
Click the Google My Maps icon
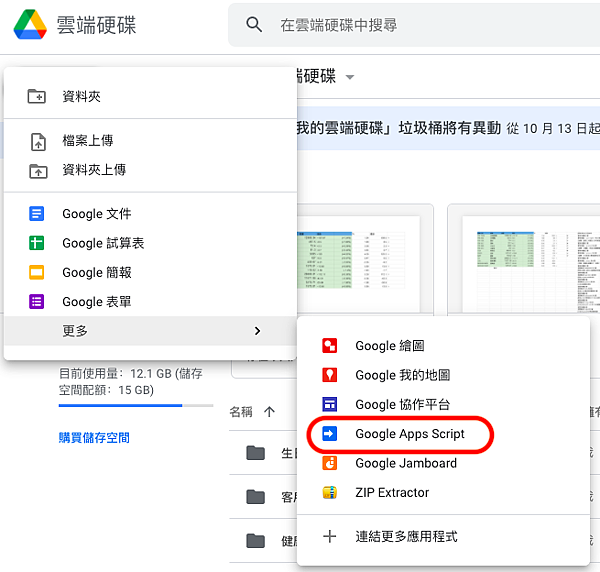click(330, 375)
